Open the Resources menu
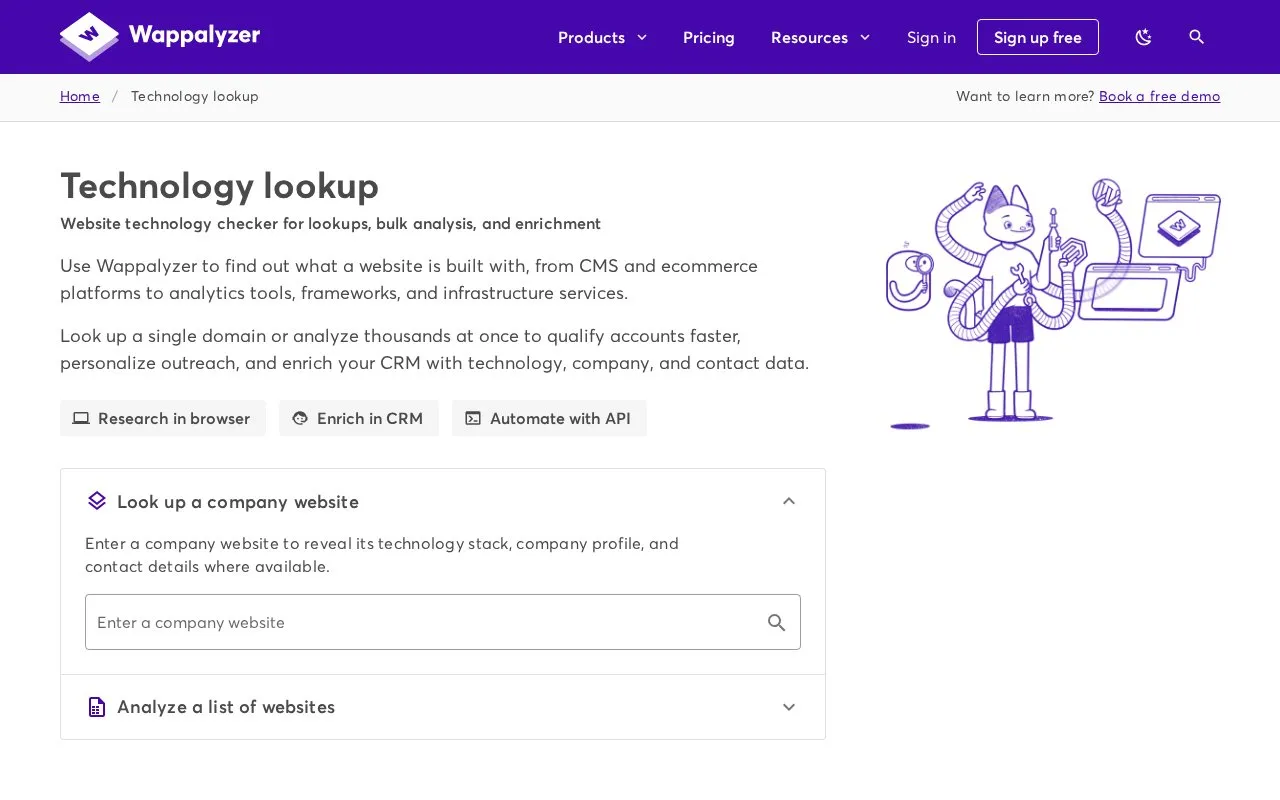Viewport: 1280px width, 800px height. (820, 37)
